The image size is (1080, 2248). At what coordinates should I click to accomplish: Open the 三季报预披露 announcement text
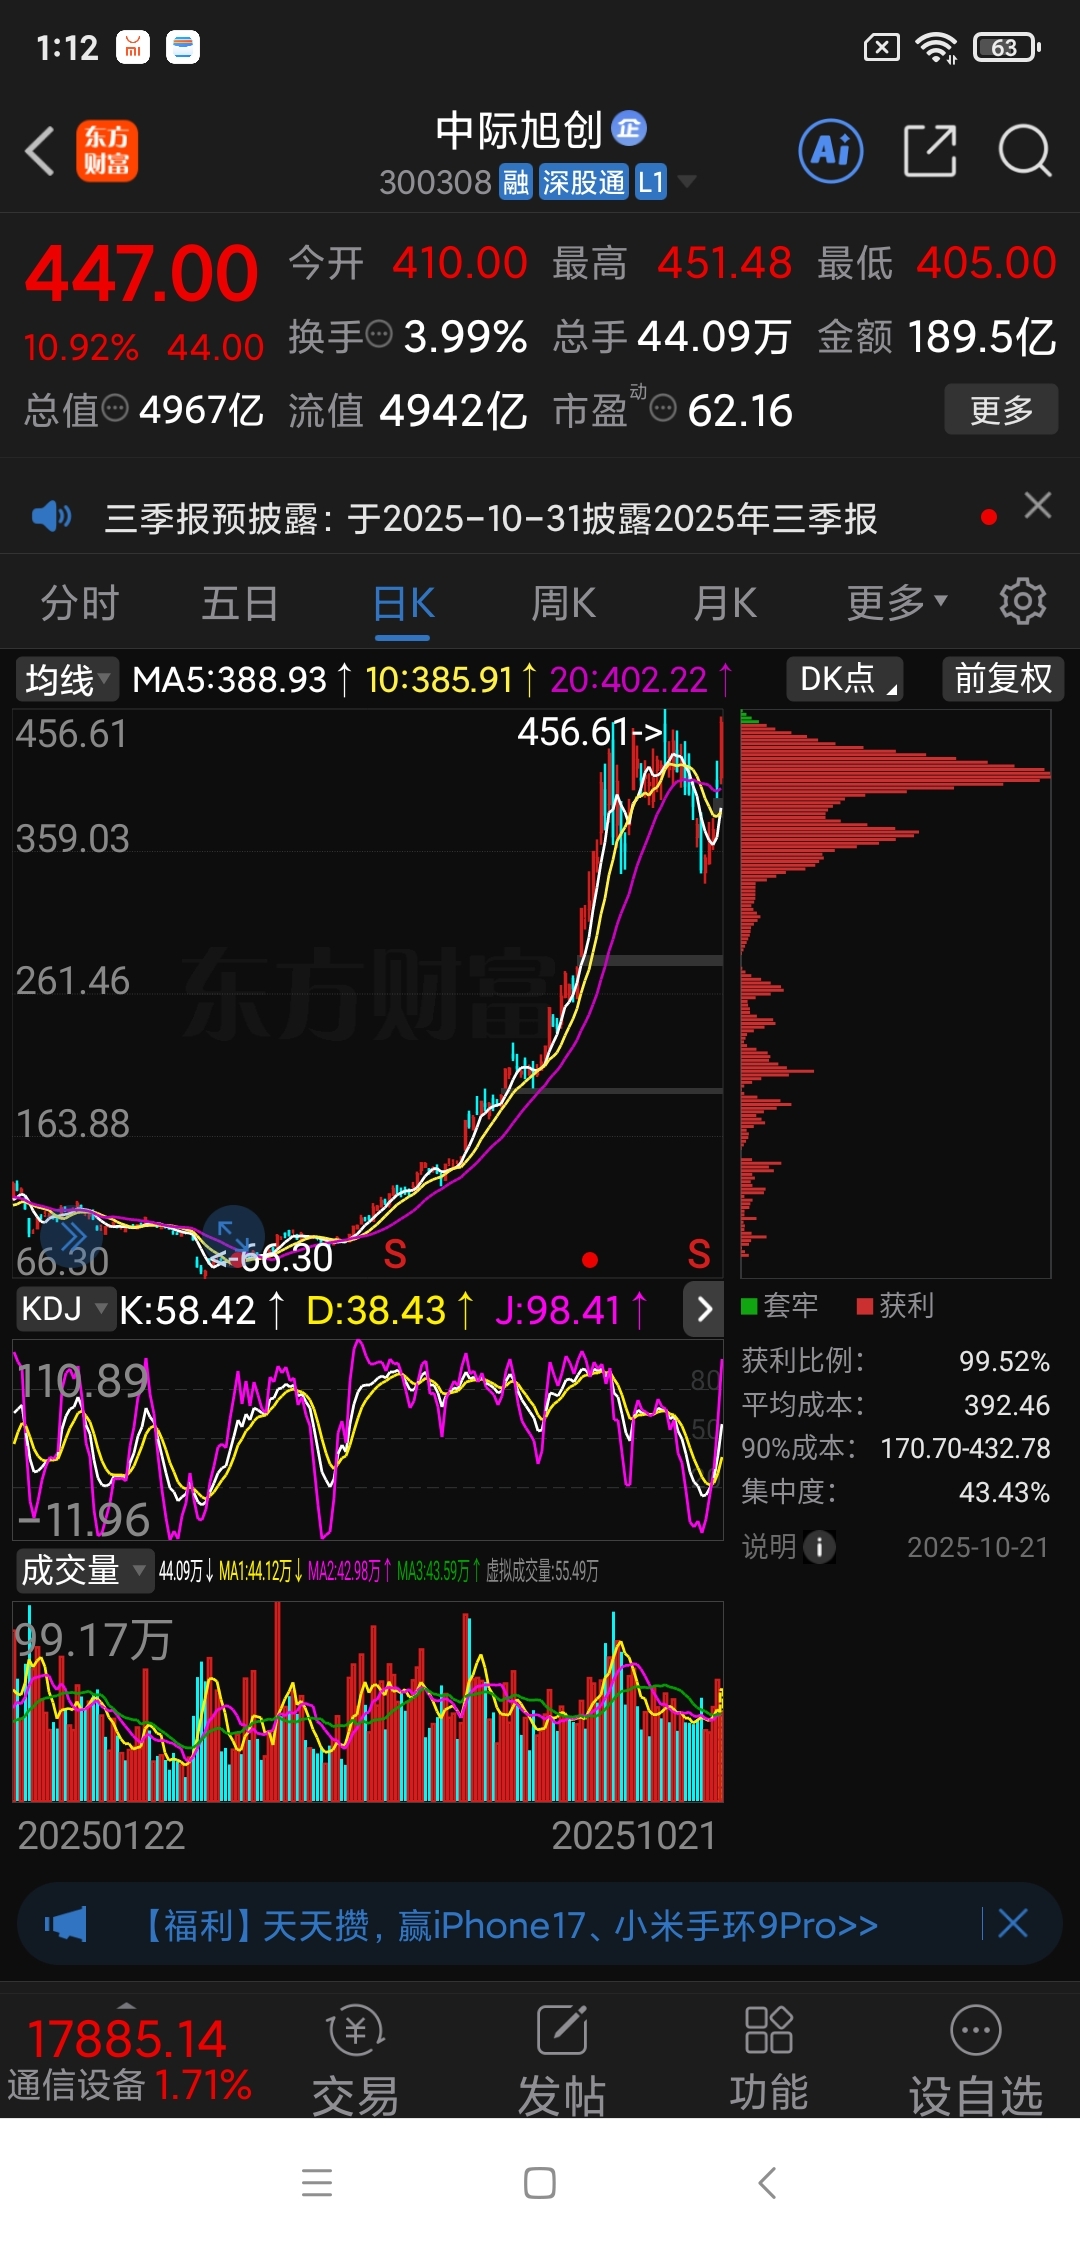click(x=491, y=518)
